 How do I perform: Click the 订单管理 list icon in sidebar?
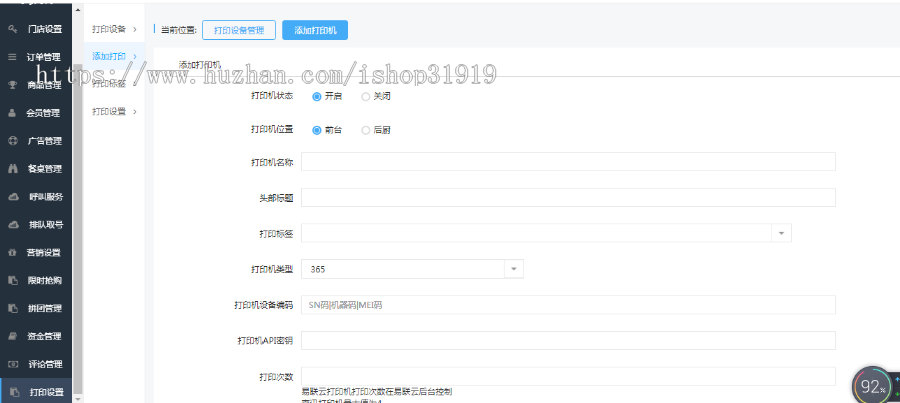click(13, 57)
